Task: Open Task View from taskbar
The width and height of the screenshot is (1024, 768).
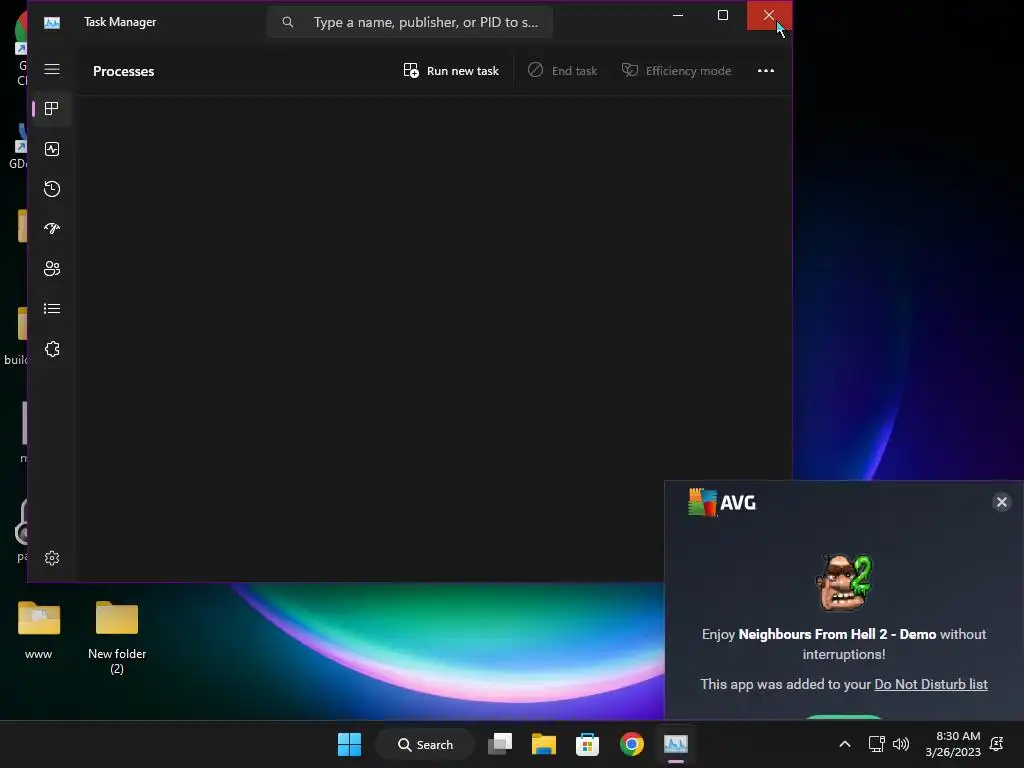Action: (x=500, y=744)
